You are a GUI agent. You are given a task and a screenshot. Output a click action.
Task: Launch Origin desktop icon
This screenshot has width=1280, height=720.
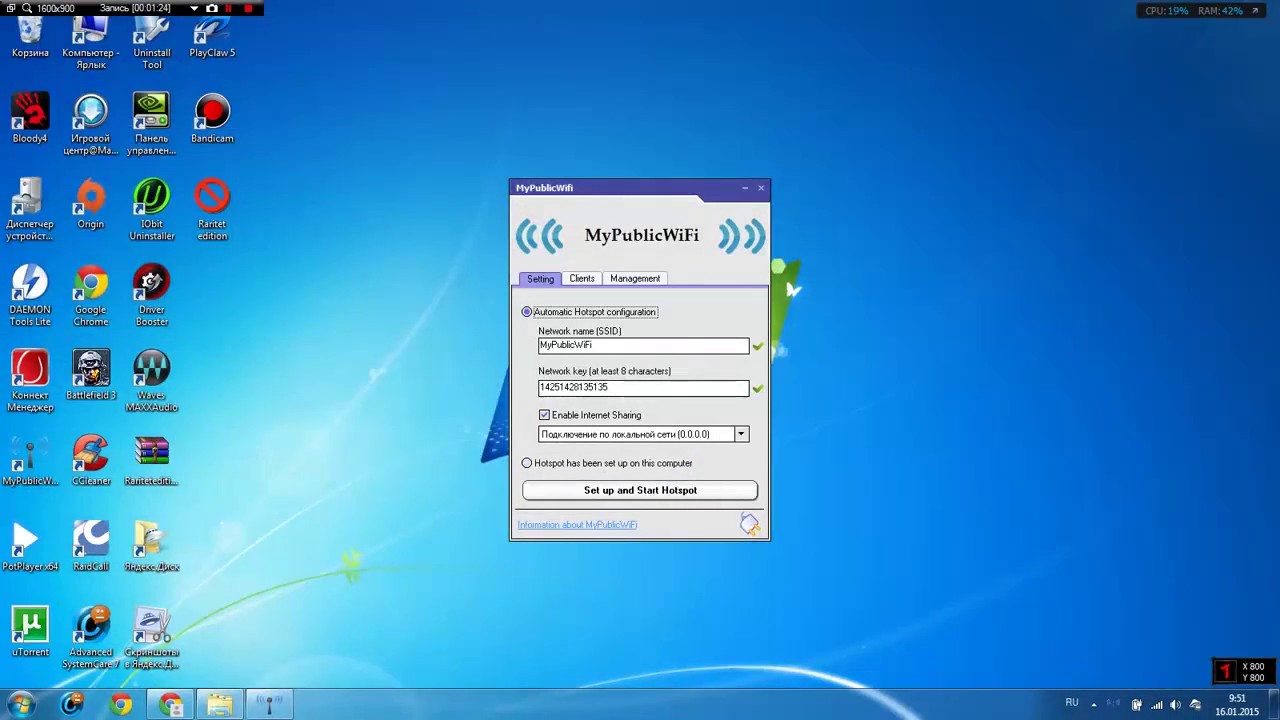91,204
